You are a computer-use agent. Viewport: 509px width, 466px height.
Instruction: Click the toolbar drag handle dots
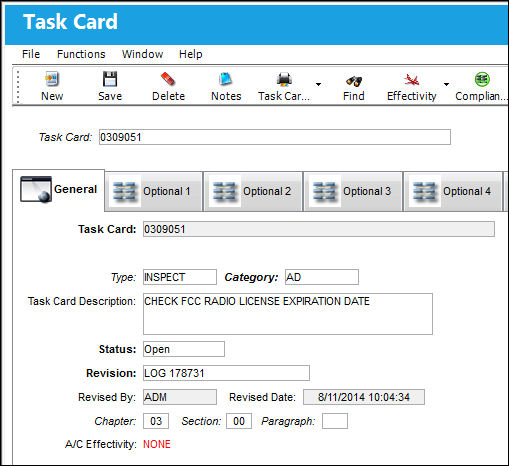[x=18, y=87]
